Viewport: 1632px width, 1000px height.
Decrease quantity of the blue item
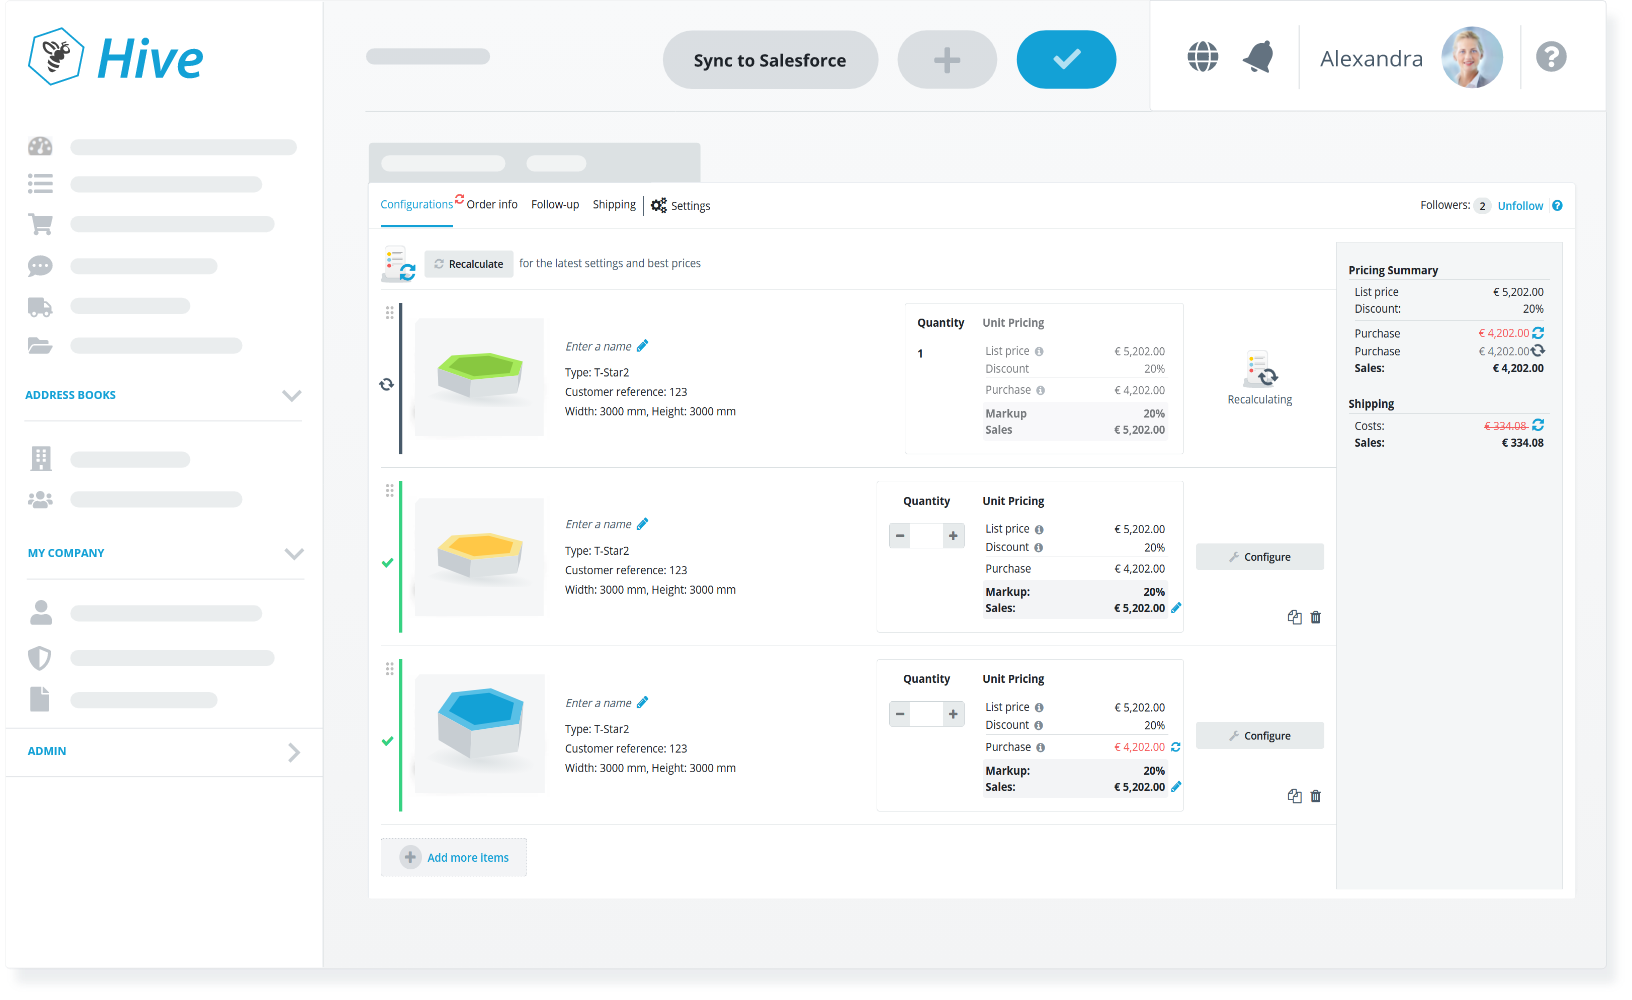point(900,714)
